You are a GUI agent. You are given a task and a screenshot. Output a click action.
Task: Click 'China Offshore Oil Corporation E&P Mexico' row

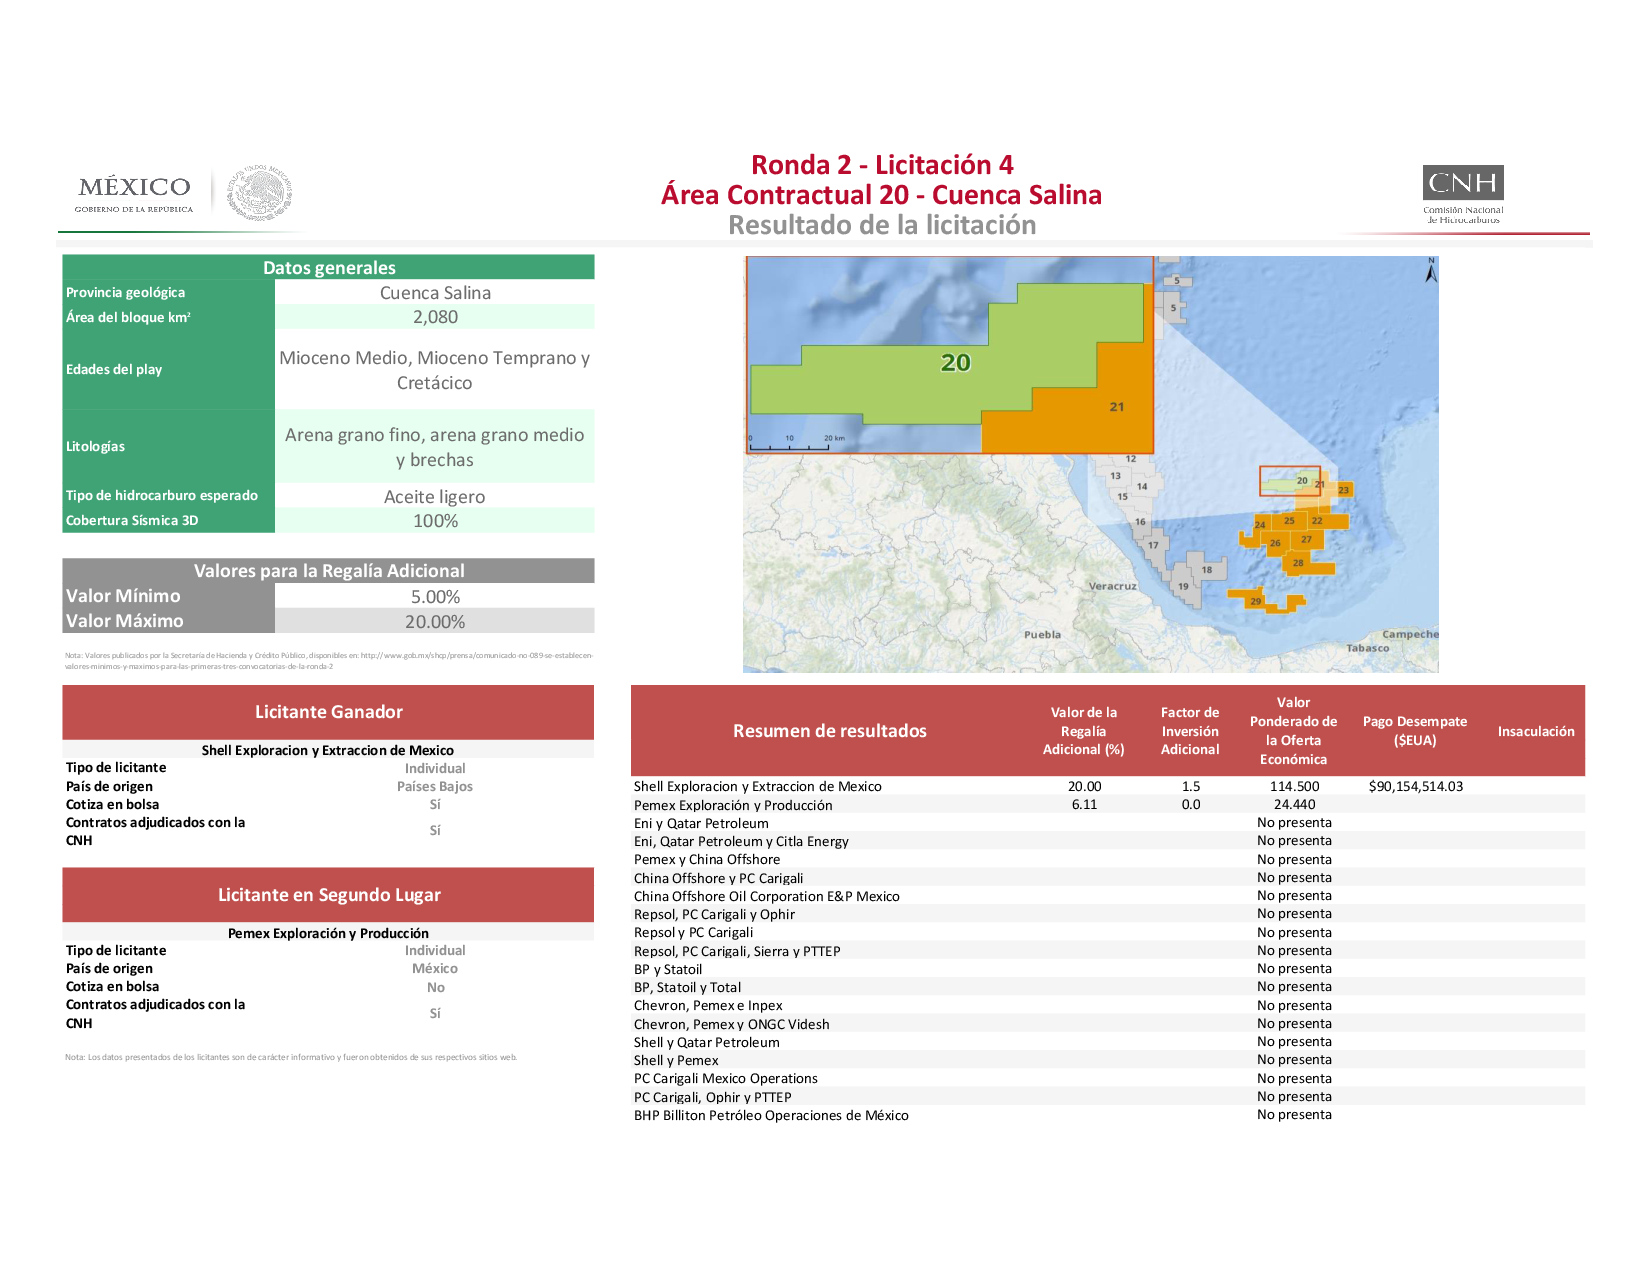[x=1108, y=896]
